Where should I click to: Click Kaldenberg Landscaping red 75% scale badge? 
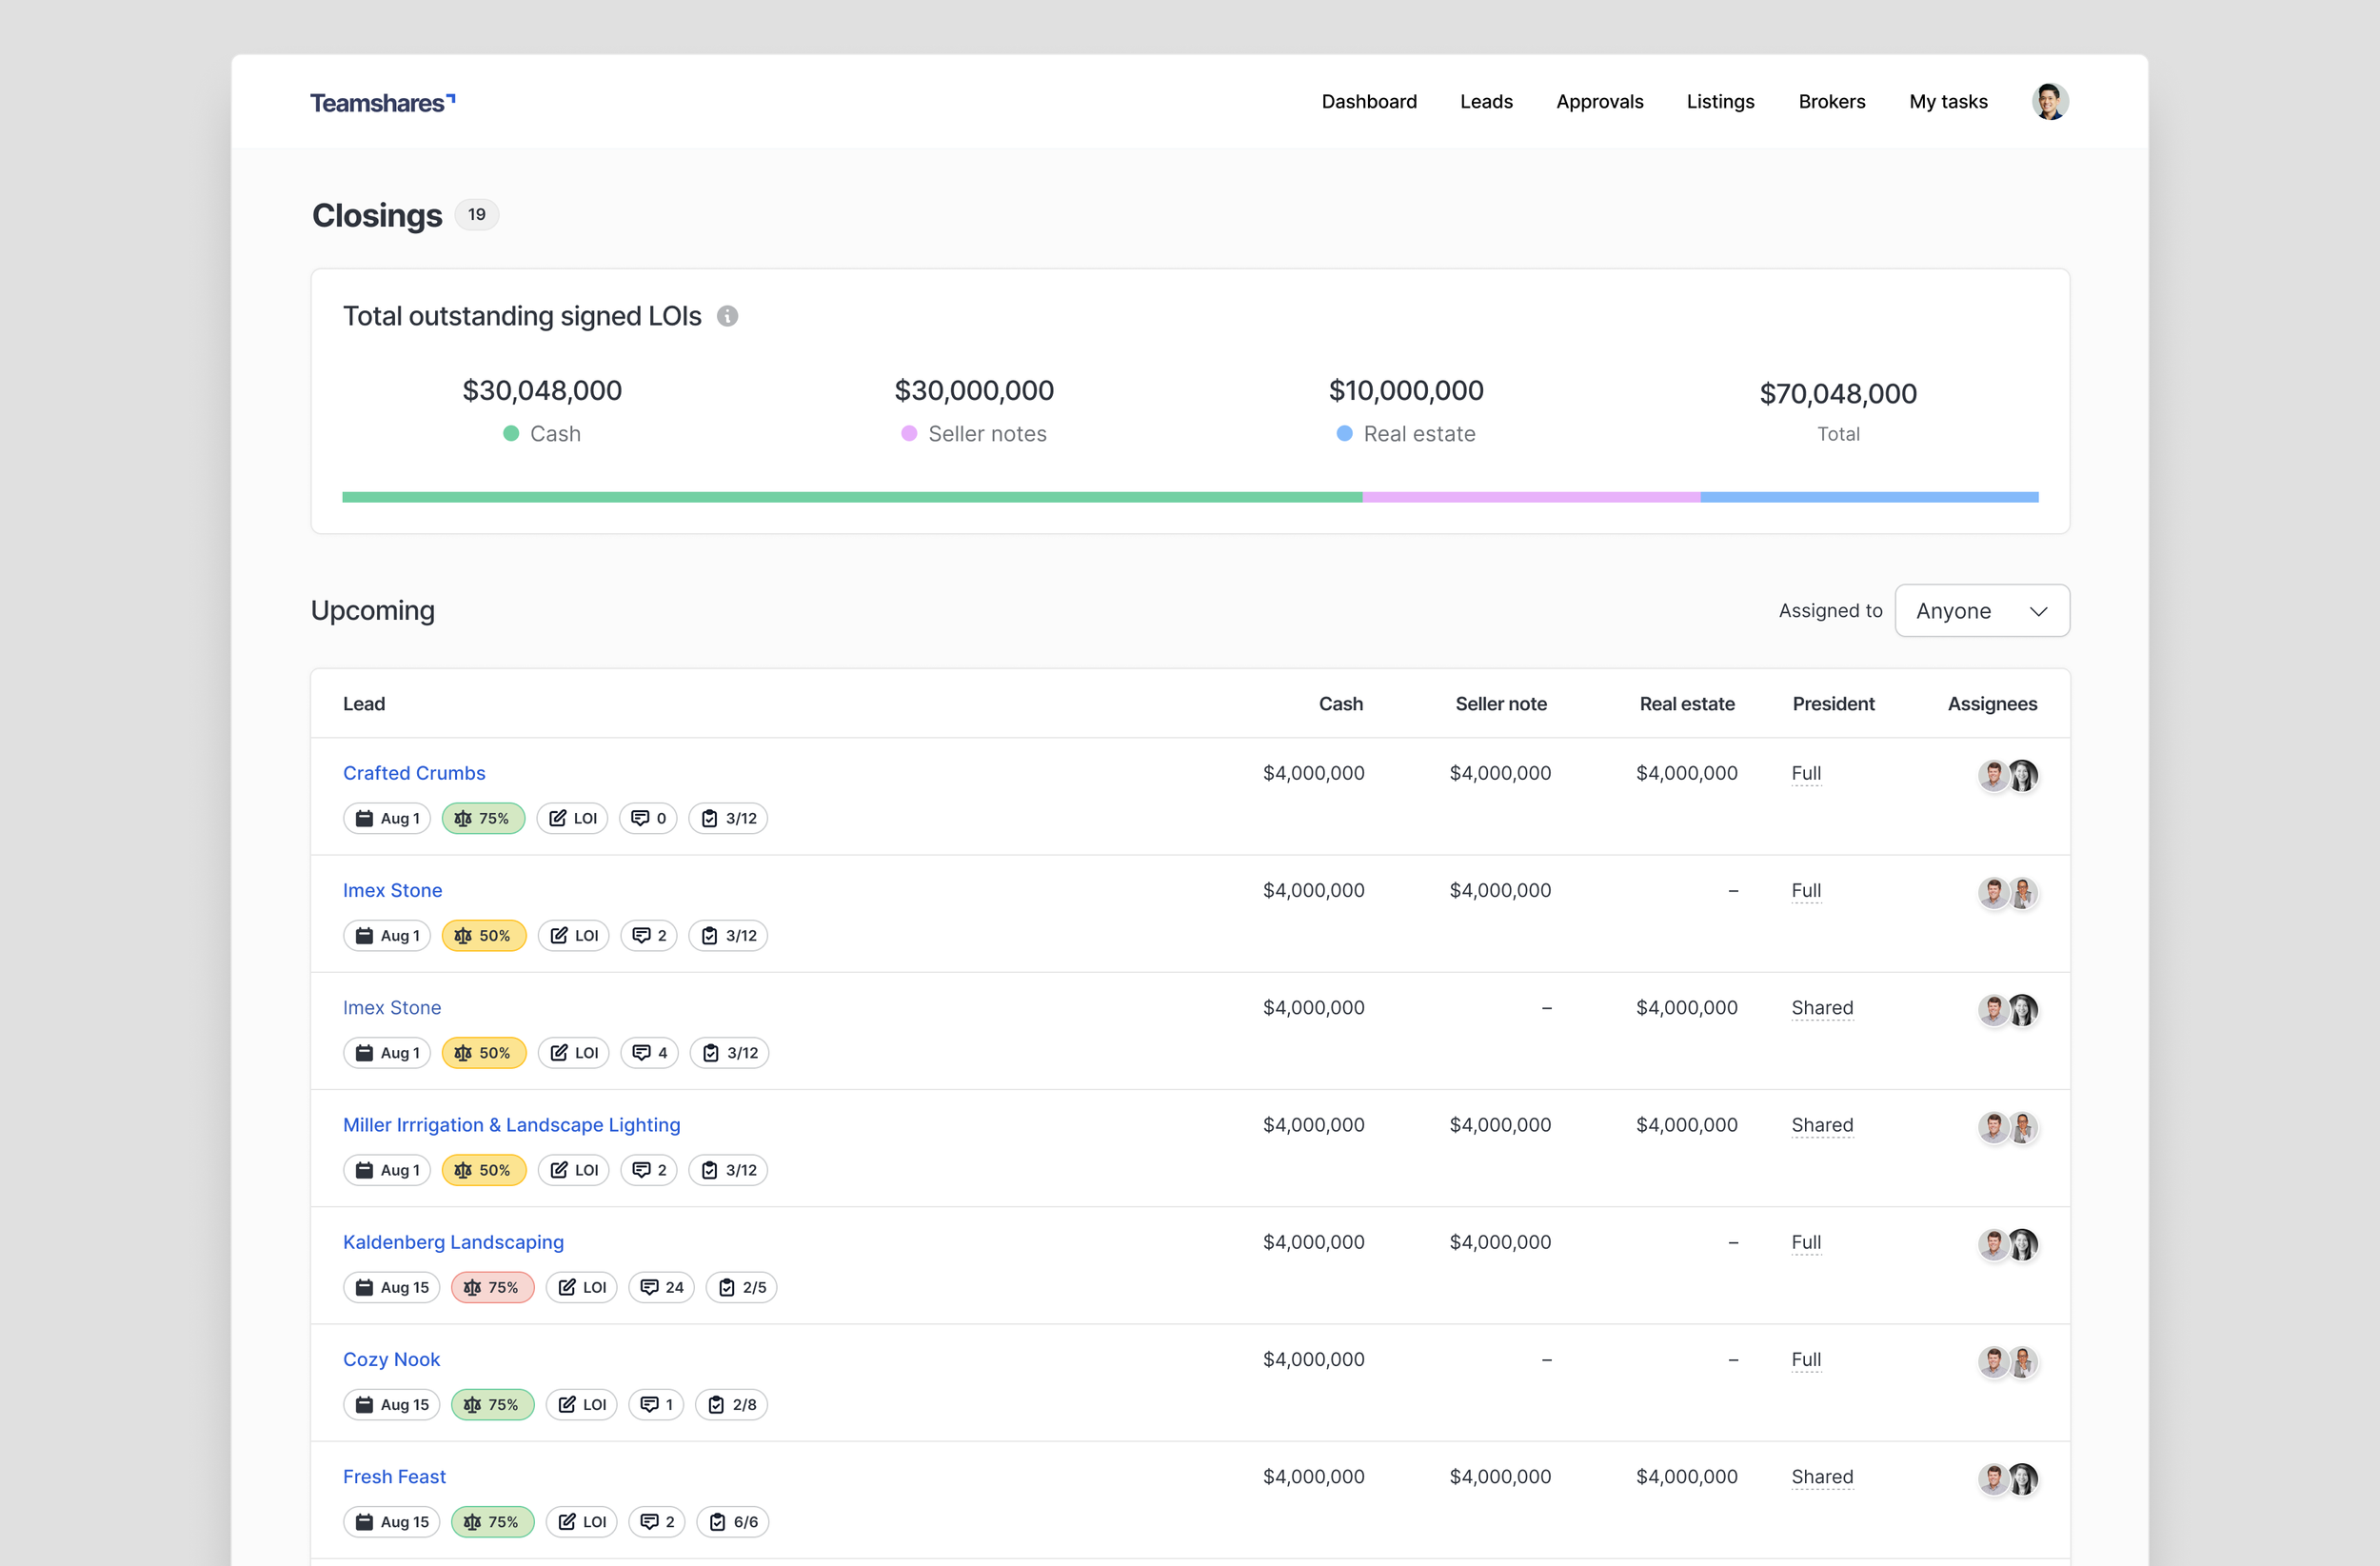click(492, 1287)
